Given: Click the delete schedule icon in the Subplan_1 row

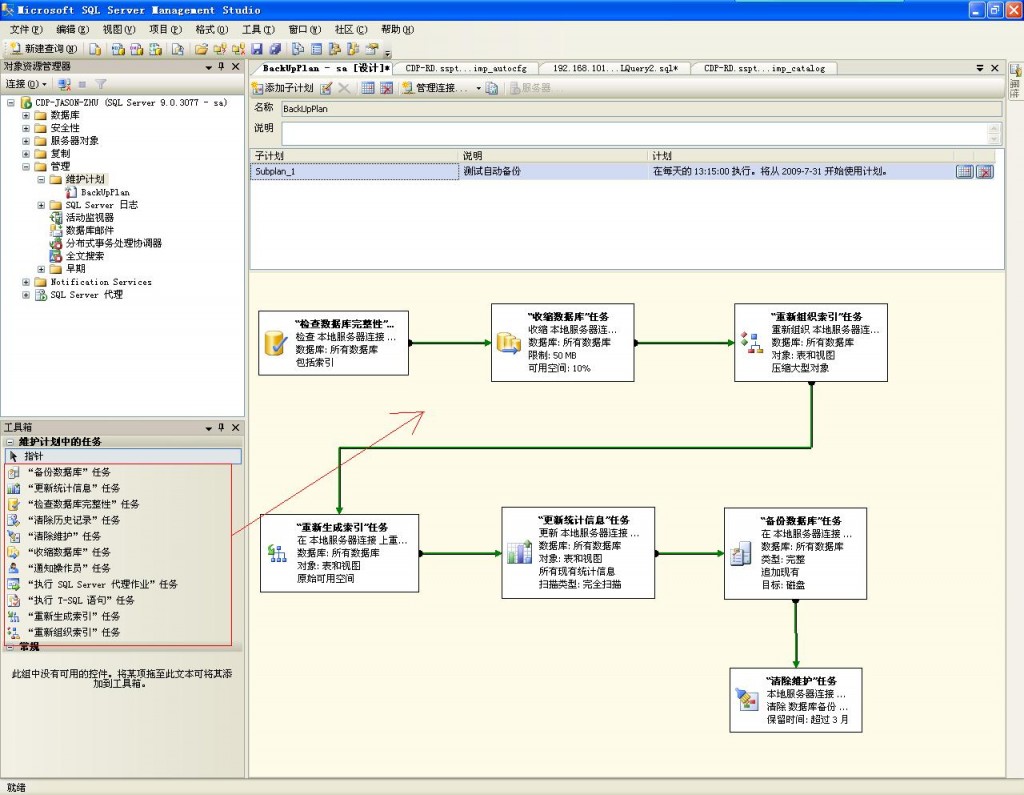Looking at the screenshot, I should pyautogui.click(x=984, y=172).
